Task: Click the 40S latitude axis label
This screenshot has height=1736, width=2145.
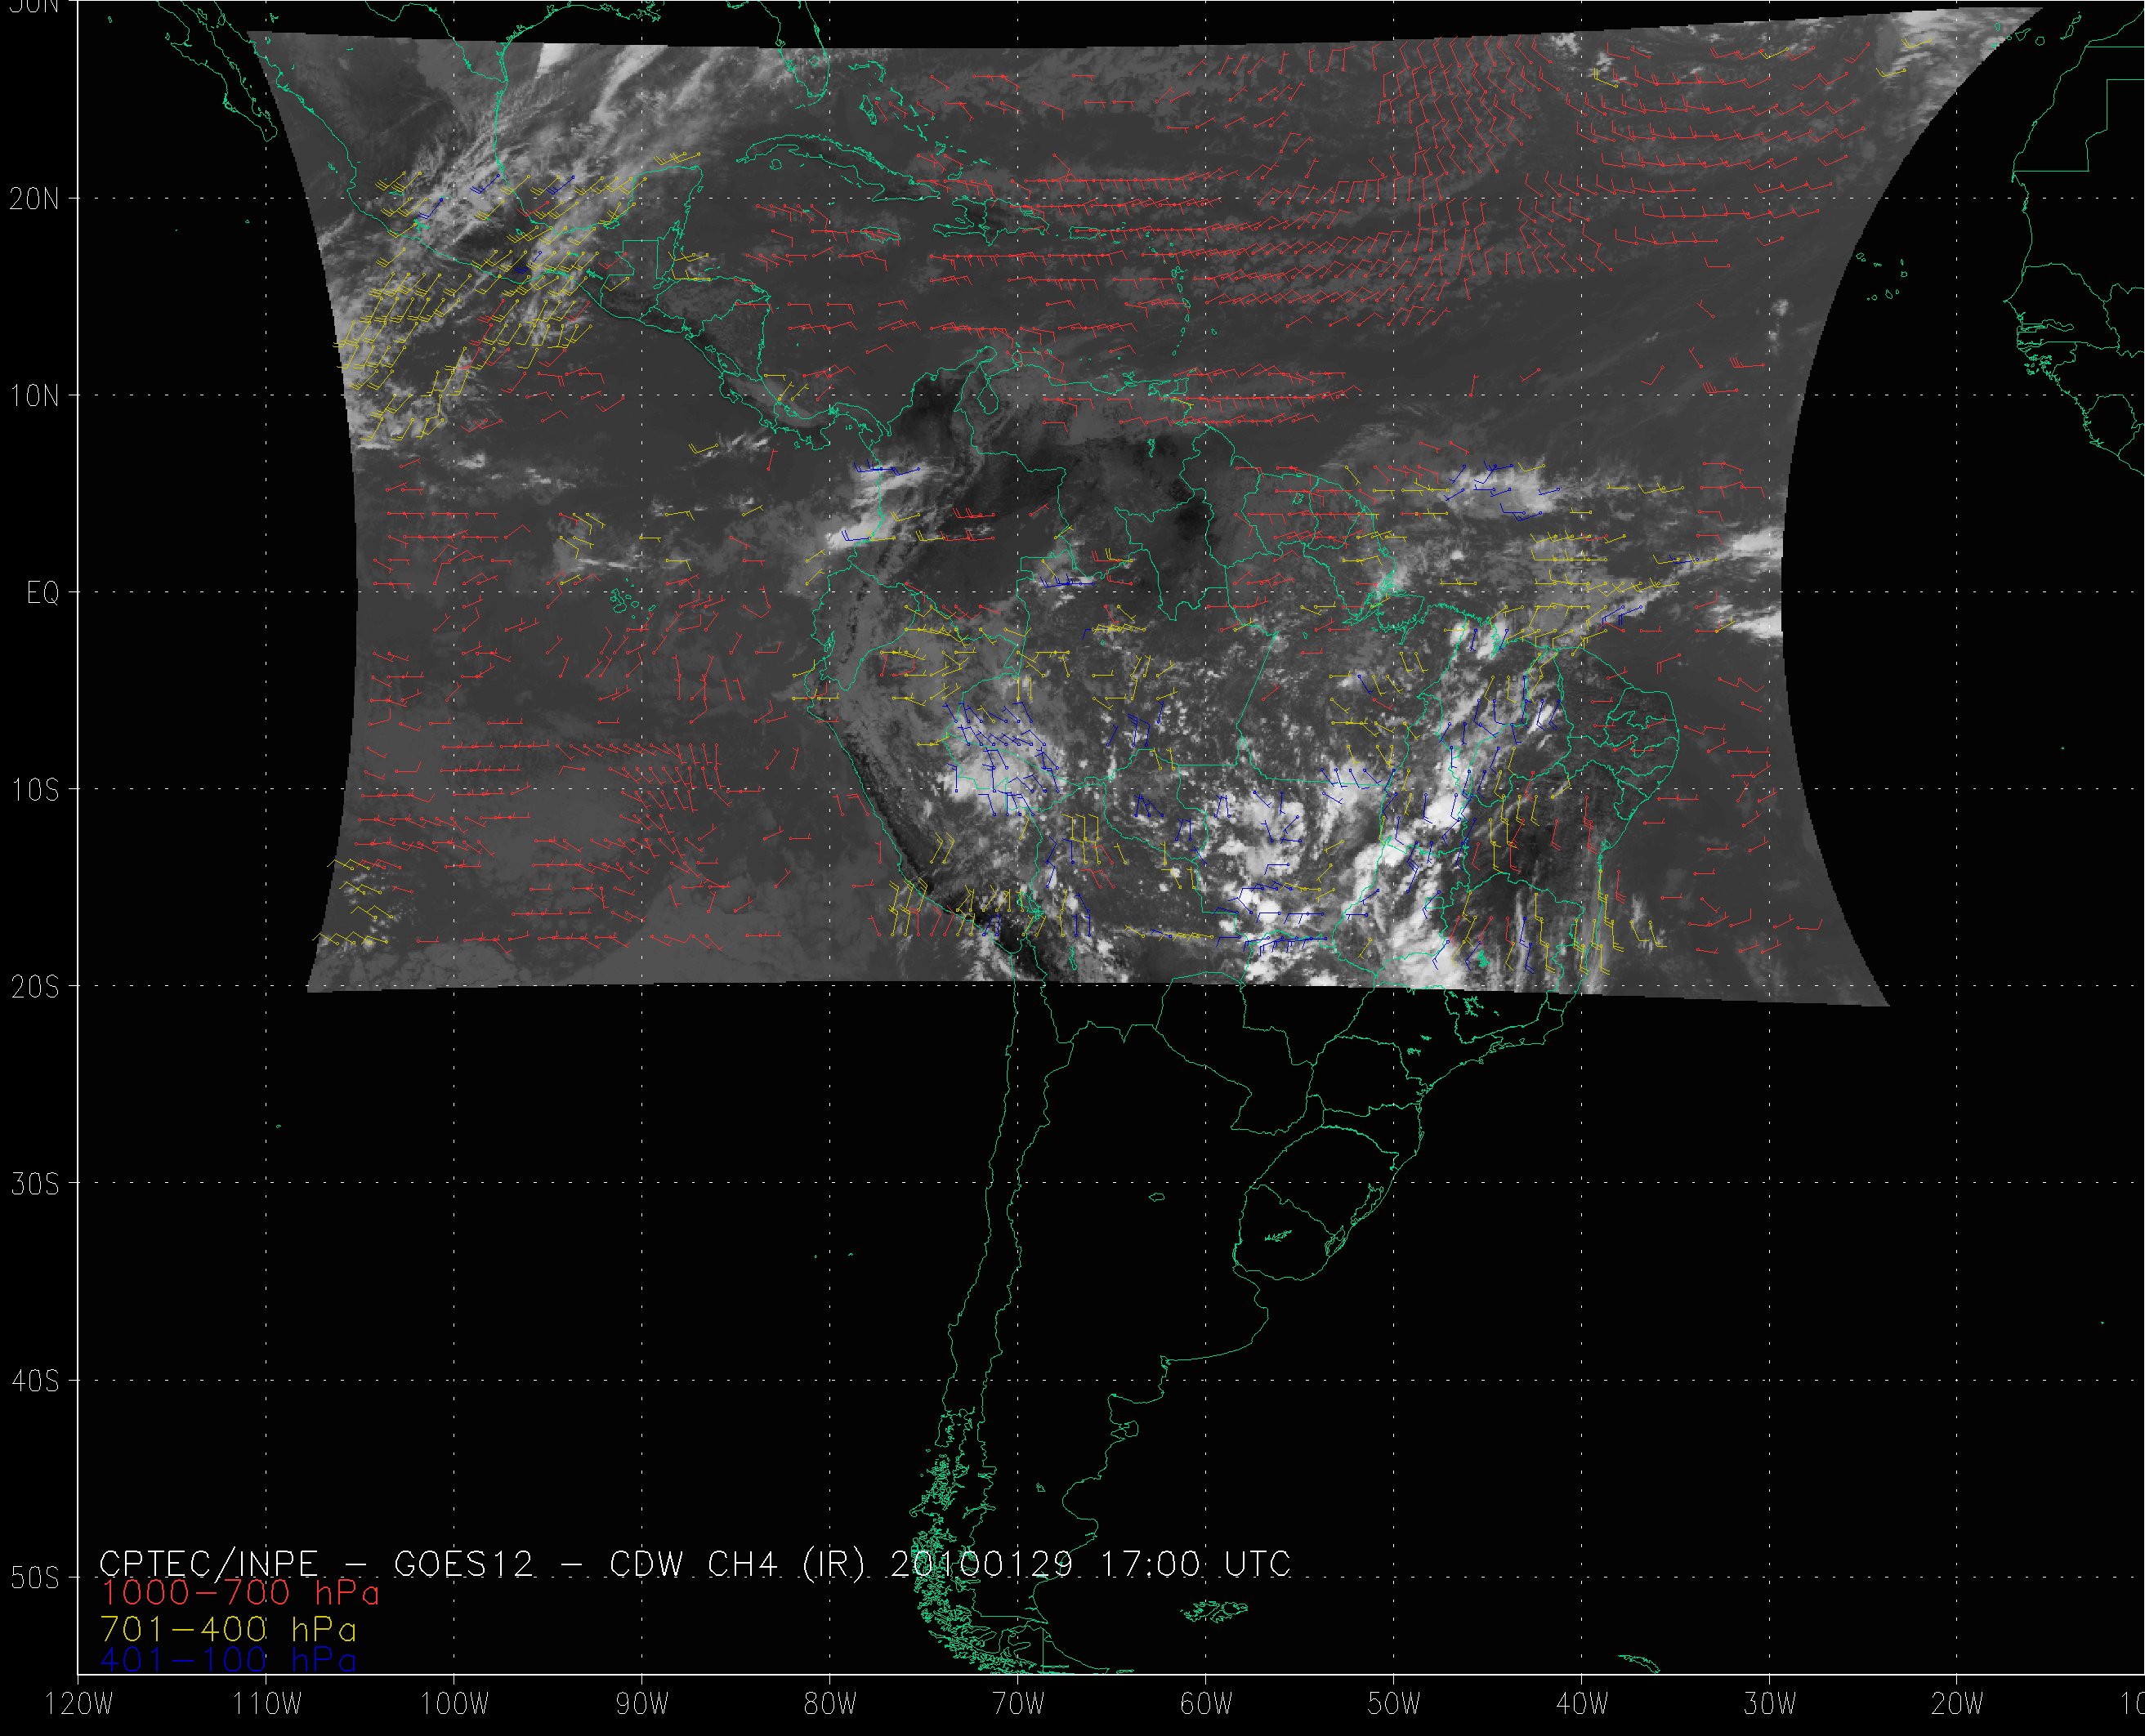Action: click(x=34, y=1381)
